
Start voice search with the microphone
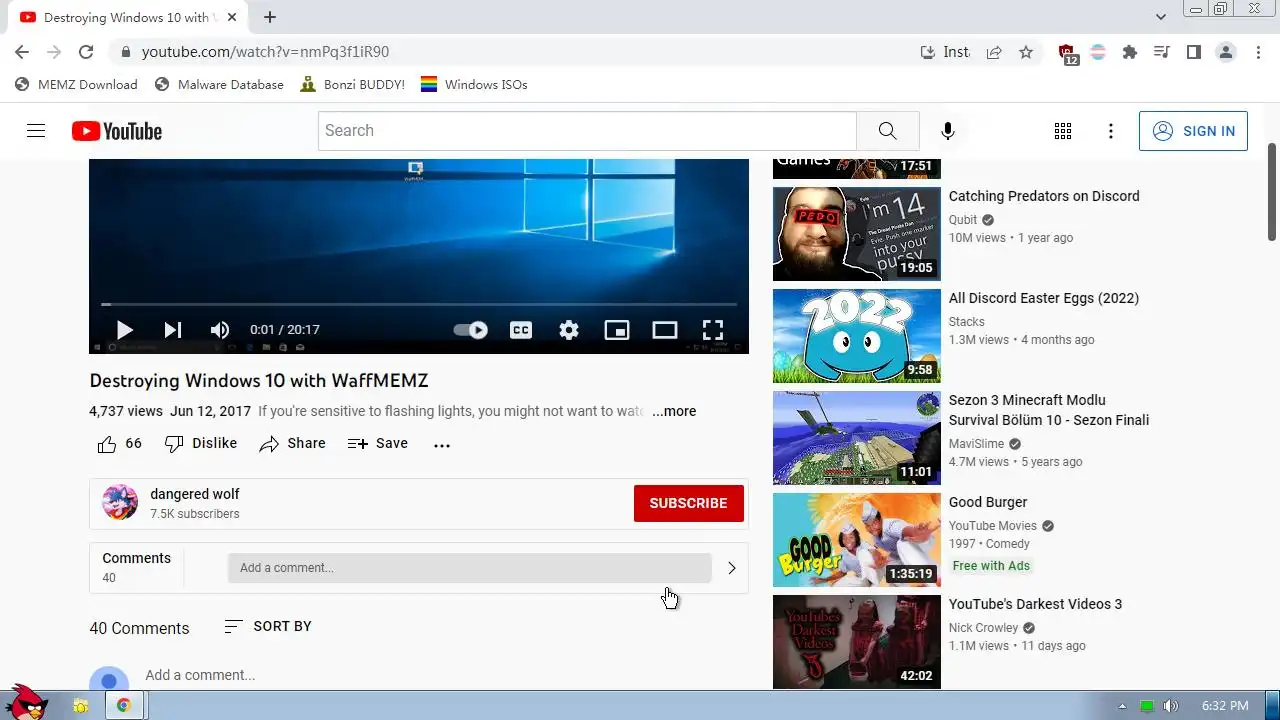pyautogui.click(x=947, y=131)
